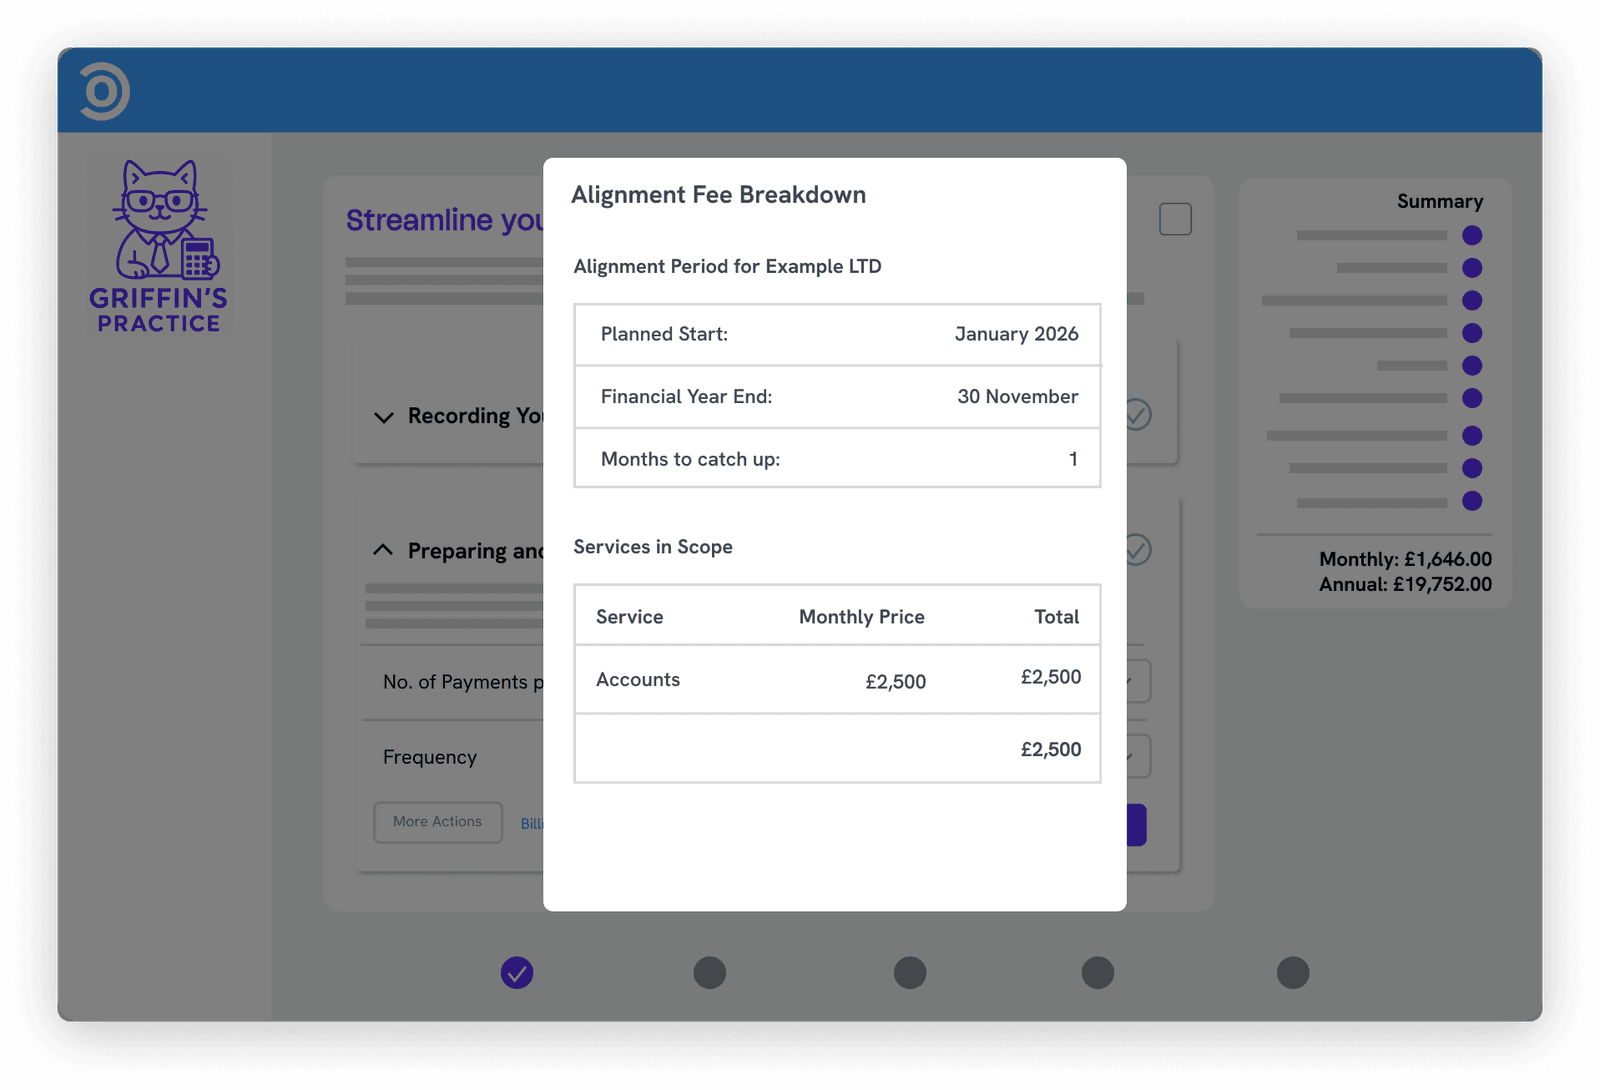Select the Planned Start January 2026 value
Viewport: 1600px width, 1090px height.
(x=1016, y=334)
